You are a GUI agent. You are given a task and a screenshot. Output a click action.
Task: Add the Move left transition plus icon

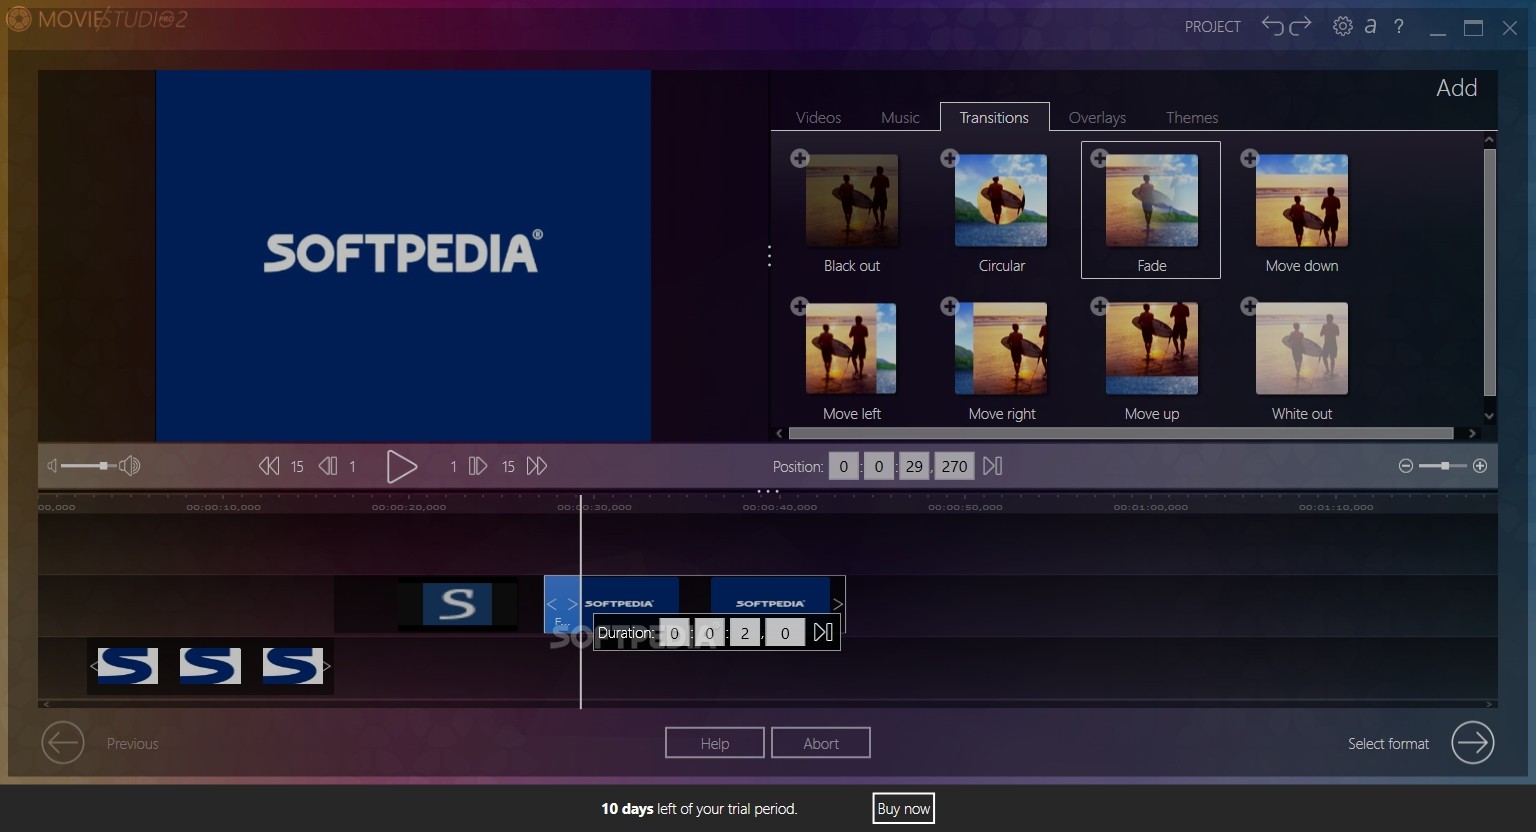tap(799, 306)
